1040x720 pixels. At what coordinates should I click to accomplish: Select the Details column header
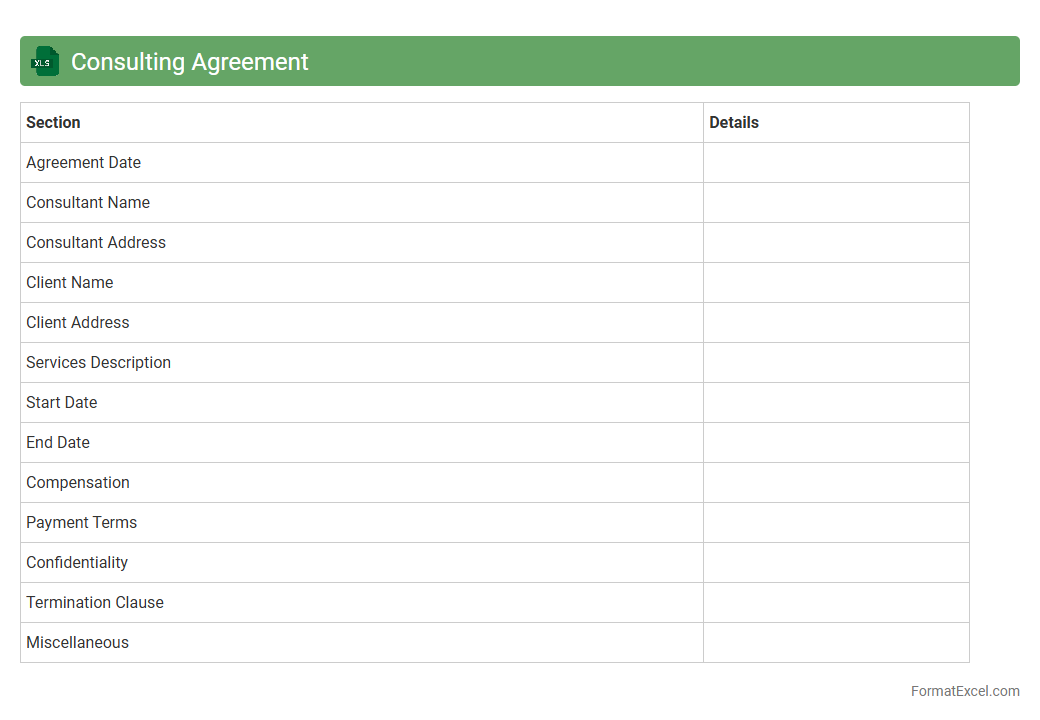point(734,122)
